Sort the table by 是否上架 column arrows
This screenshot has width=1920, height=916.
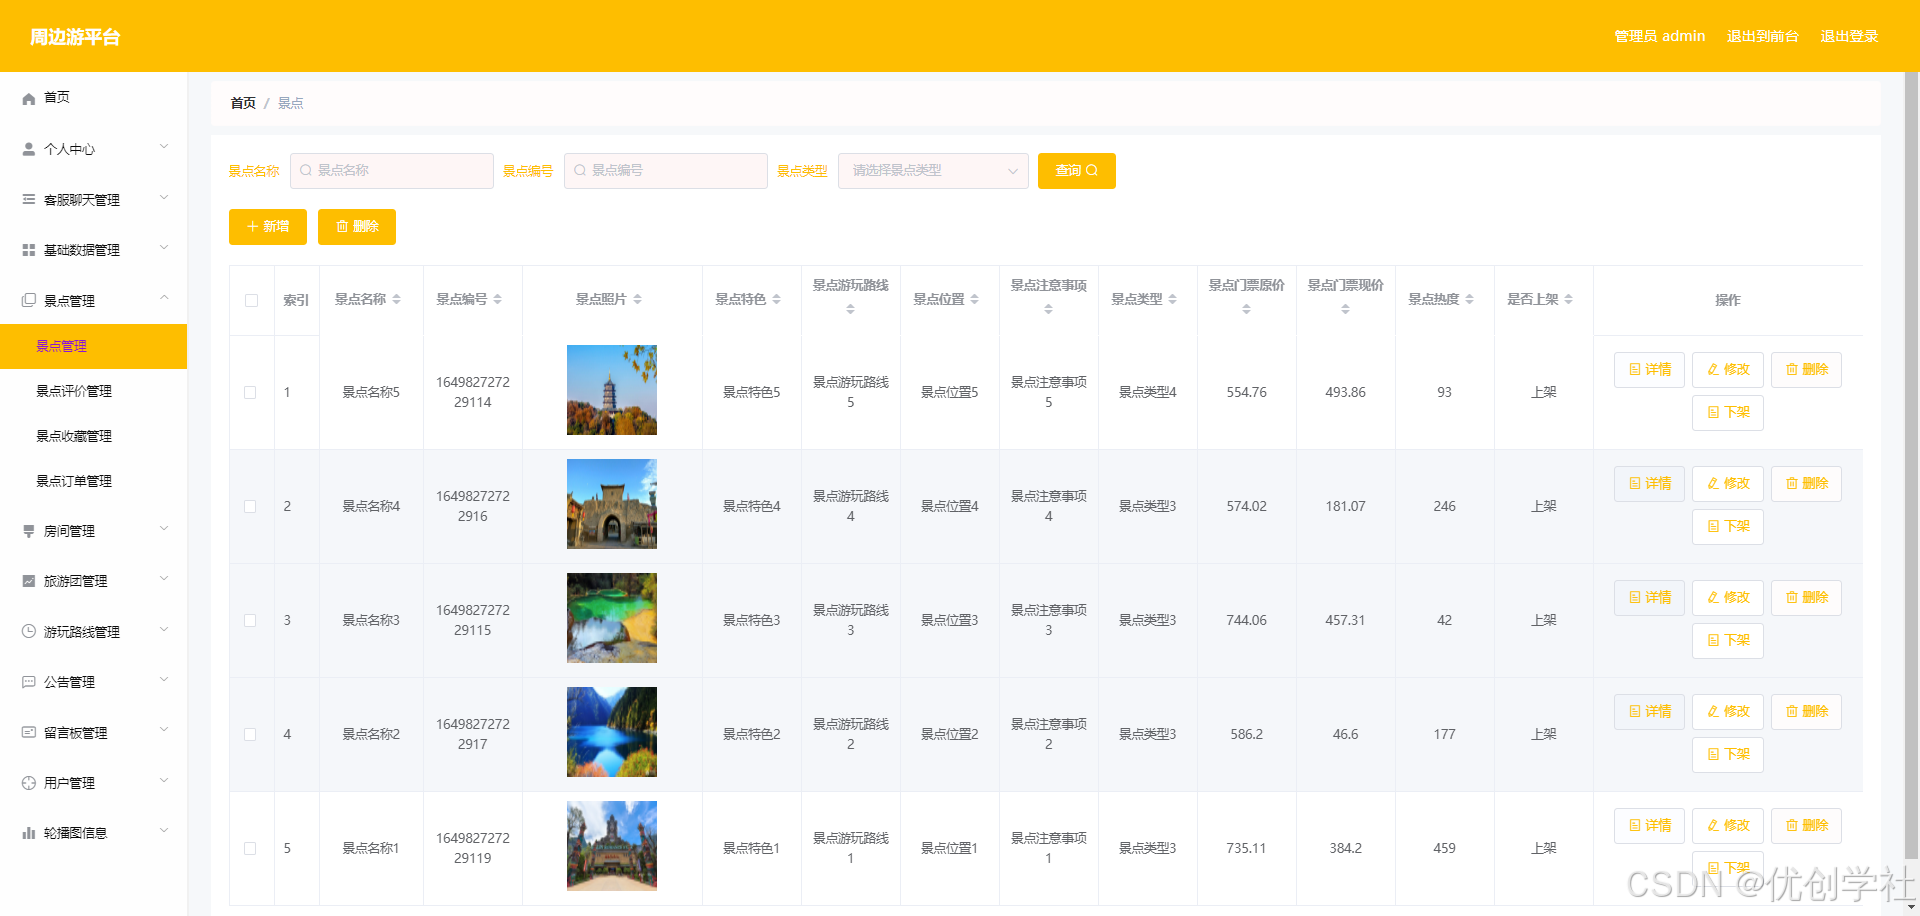tap(1568, 299)
